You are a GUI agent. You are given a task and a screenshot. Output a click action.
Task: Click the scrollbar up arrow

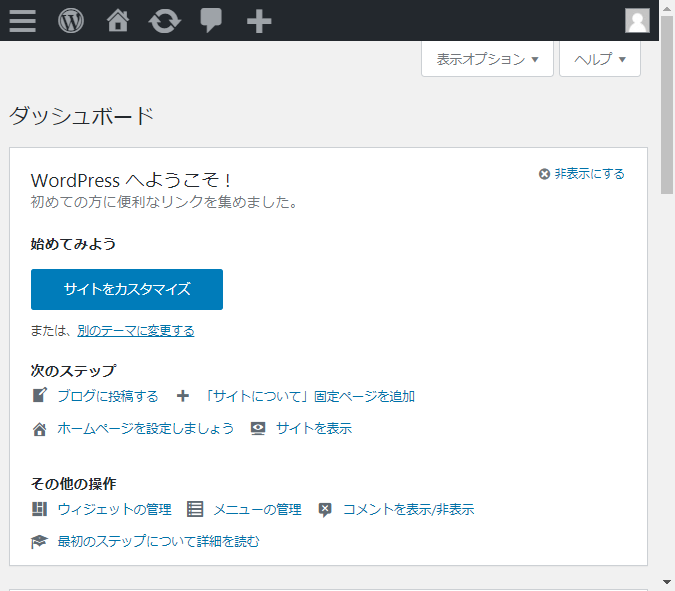(667, 8)
